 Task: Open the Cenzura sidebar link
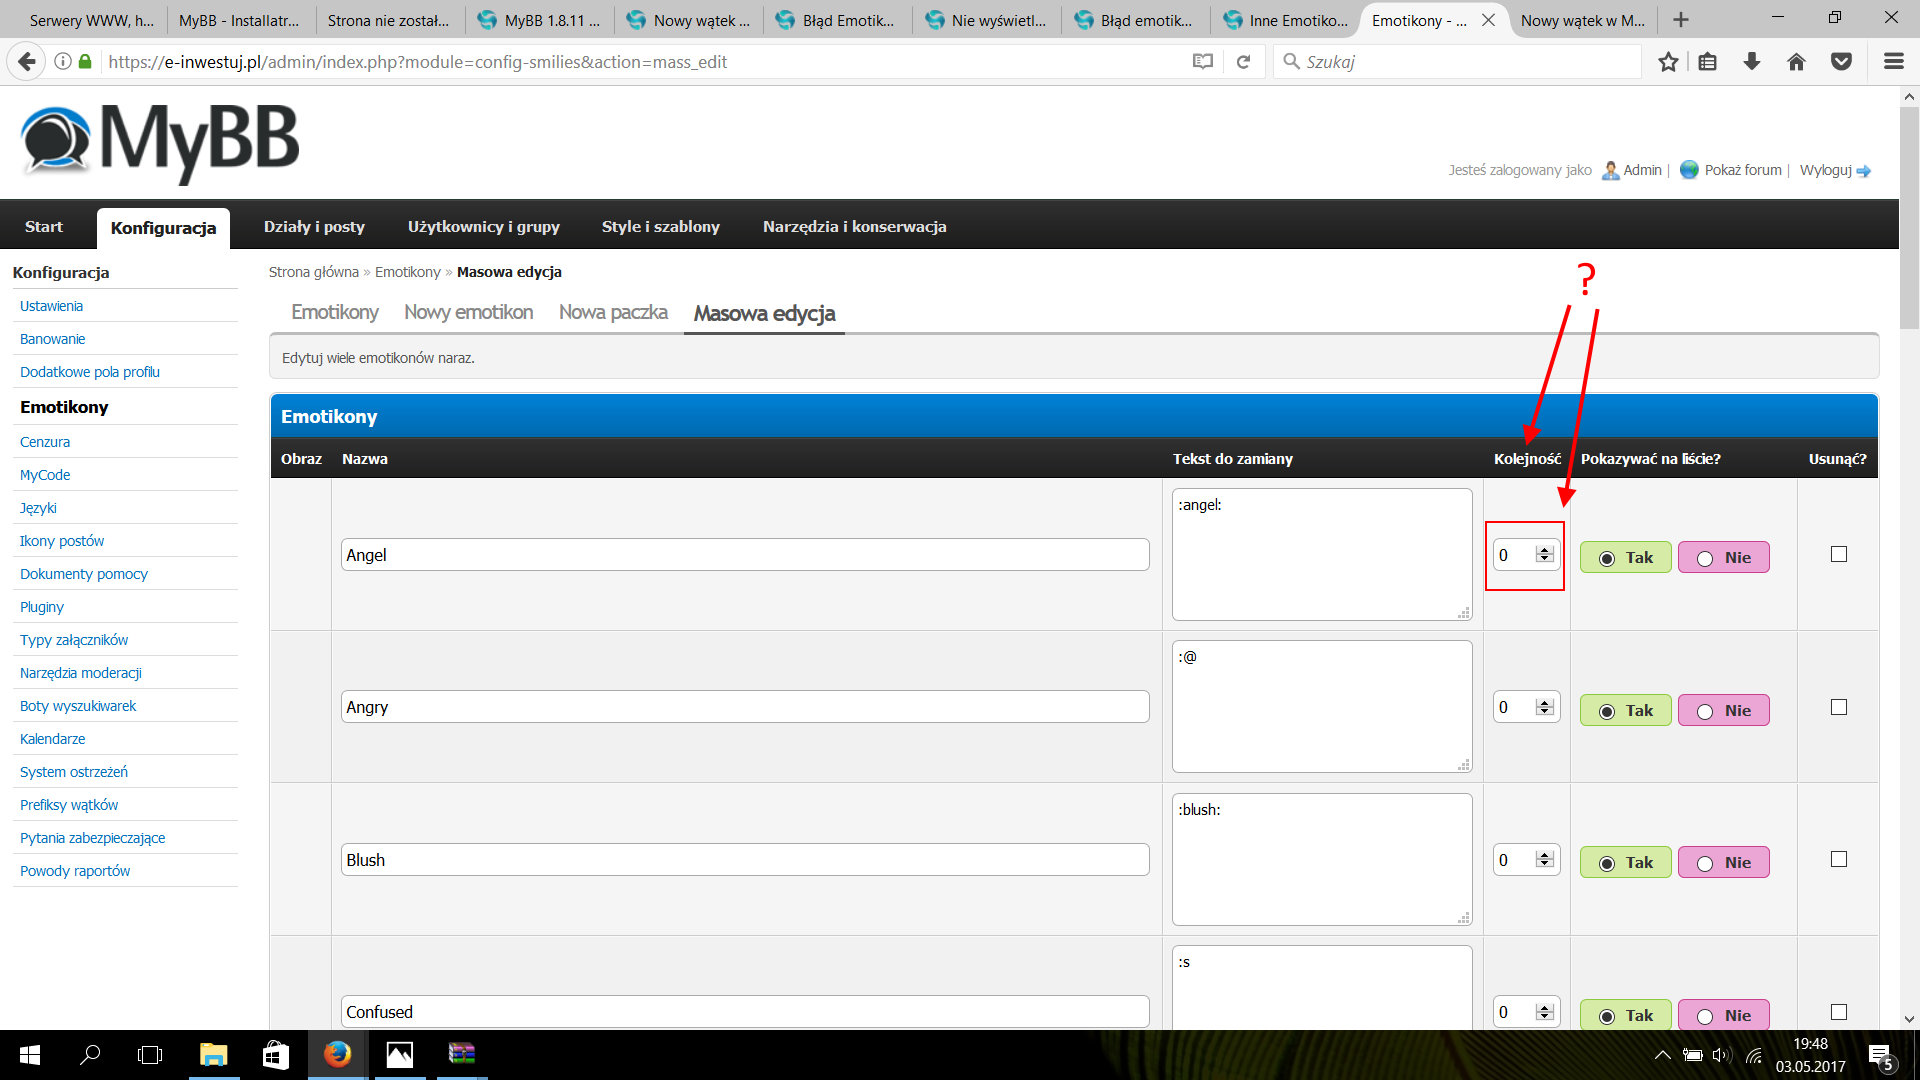click(x=45, y=442)
